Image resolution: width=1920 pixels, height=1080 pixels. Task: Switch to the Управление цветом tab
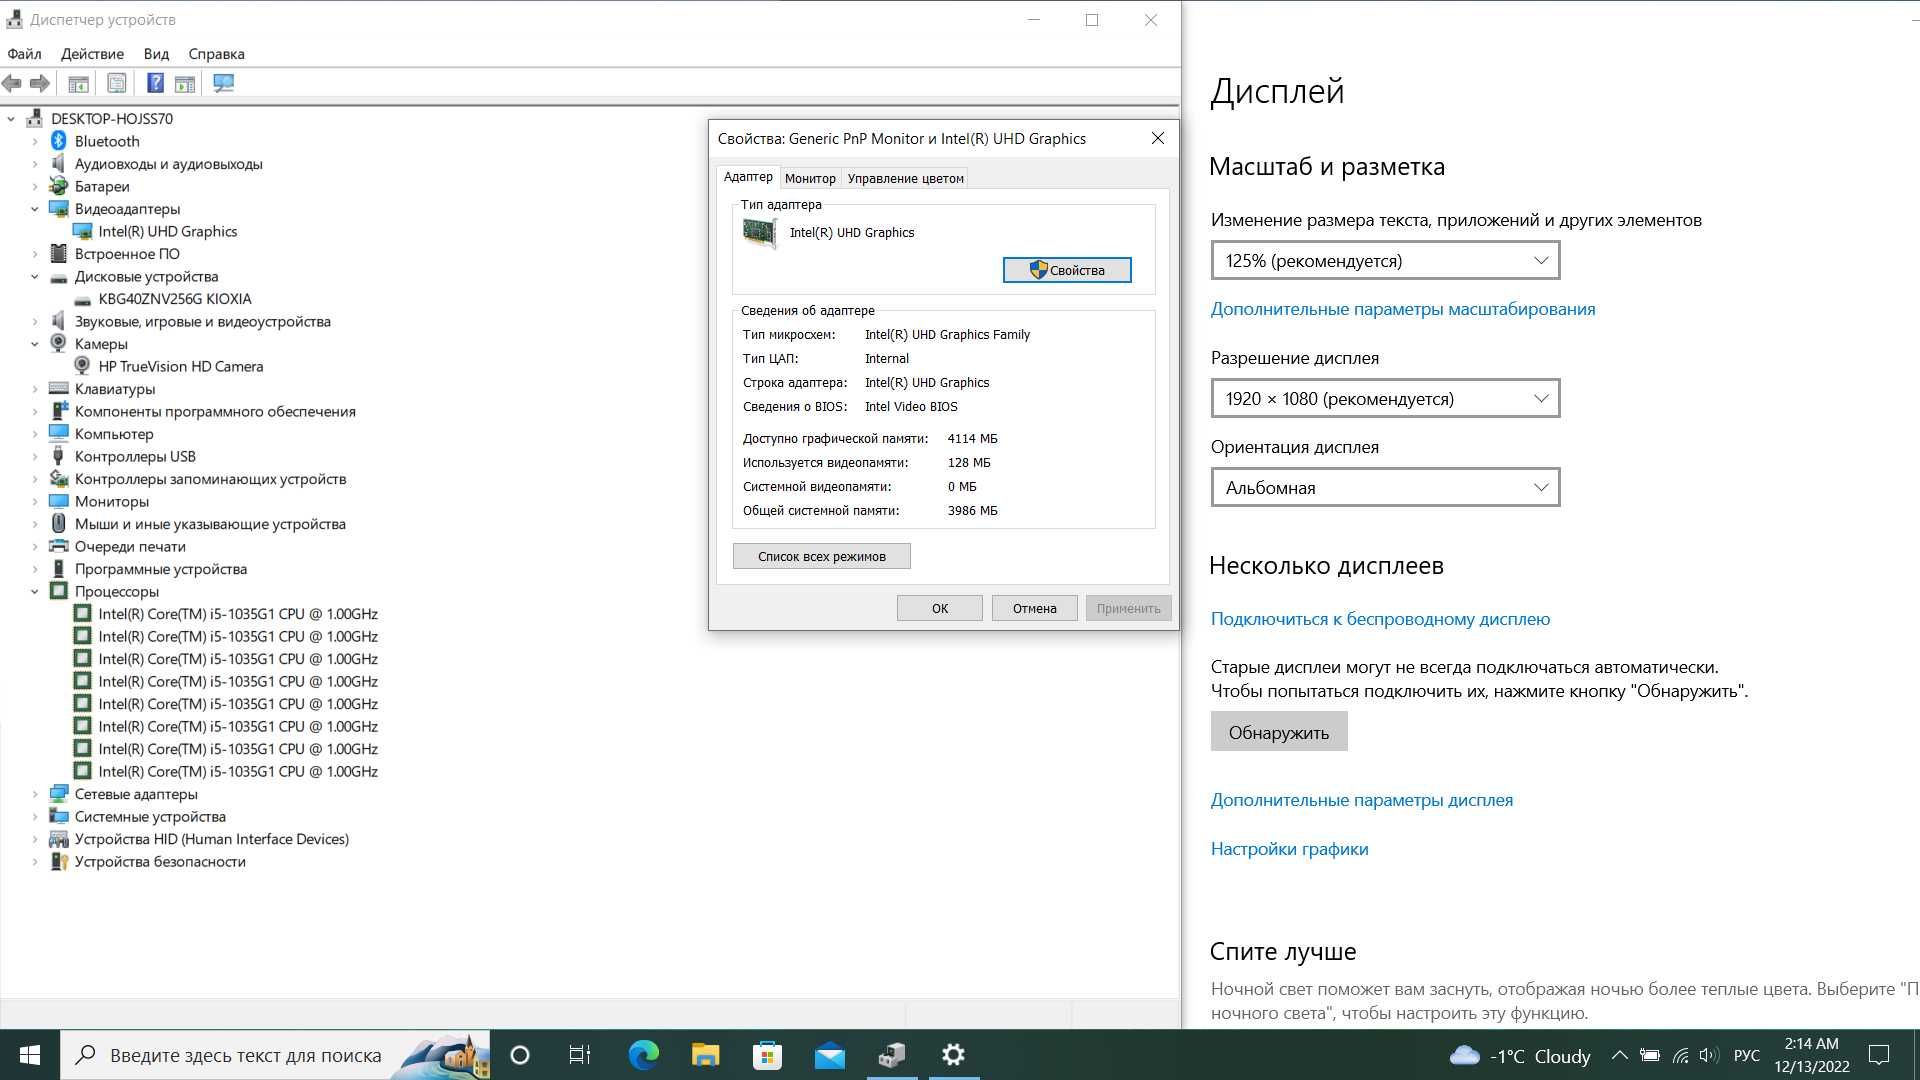(x=906, y=178)
